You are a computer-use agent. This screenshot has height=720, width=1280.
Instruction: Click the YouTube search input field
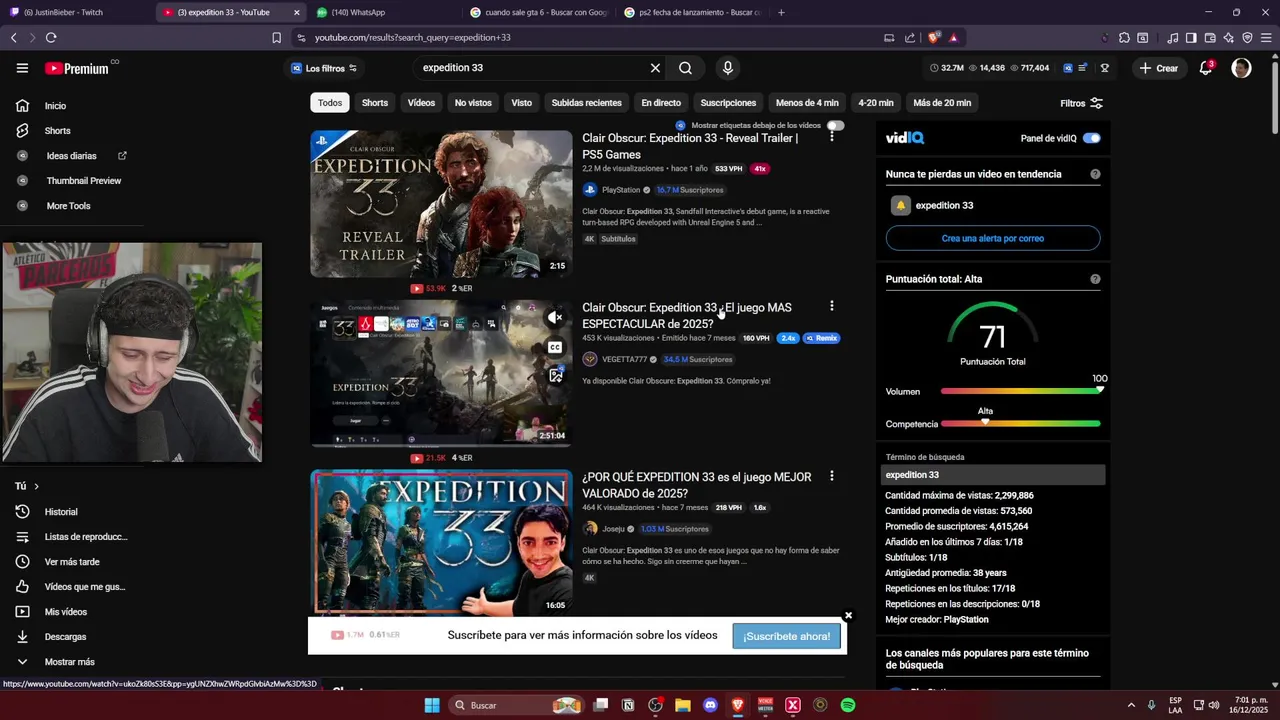pyautogui.click(x=532, y=68)
